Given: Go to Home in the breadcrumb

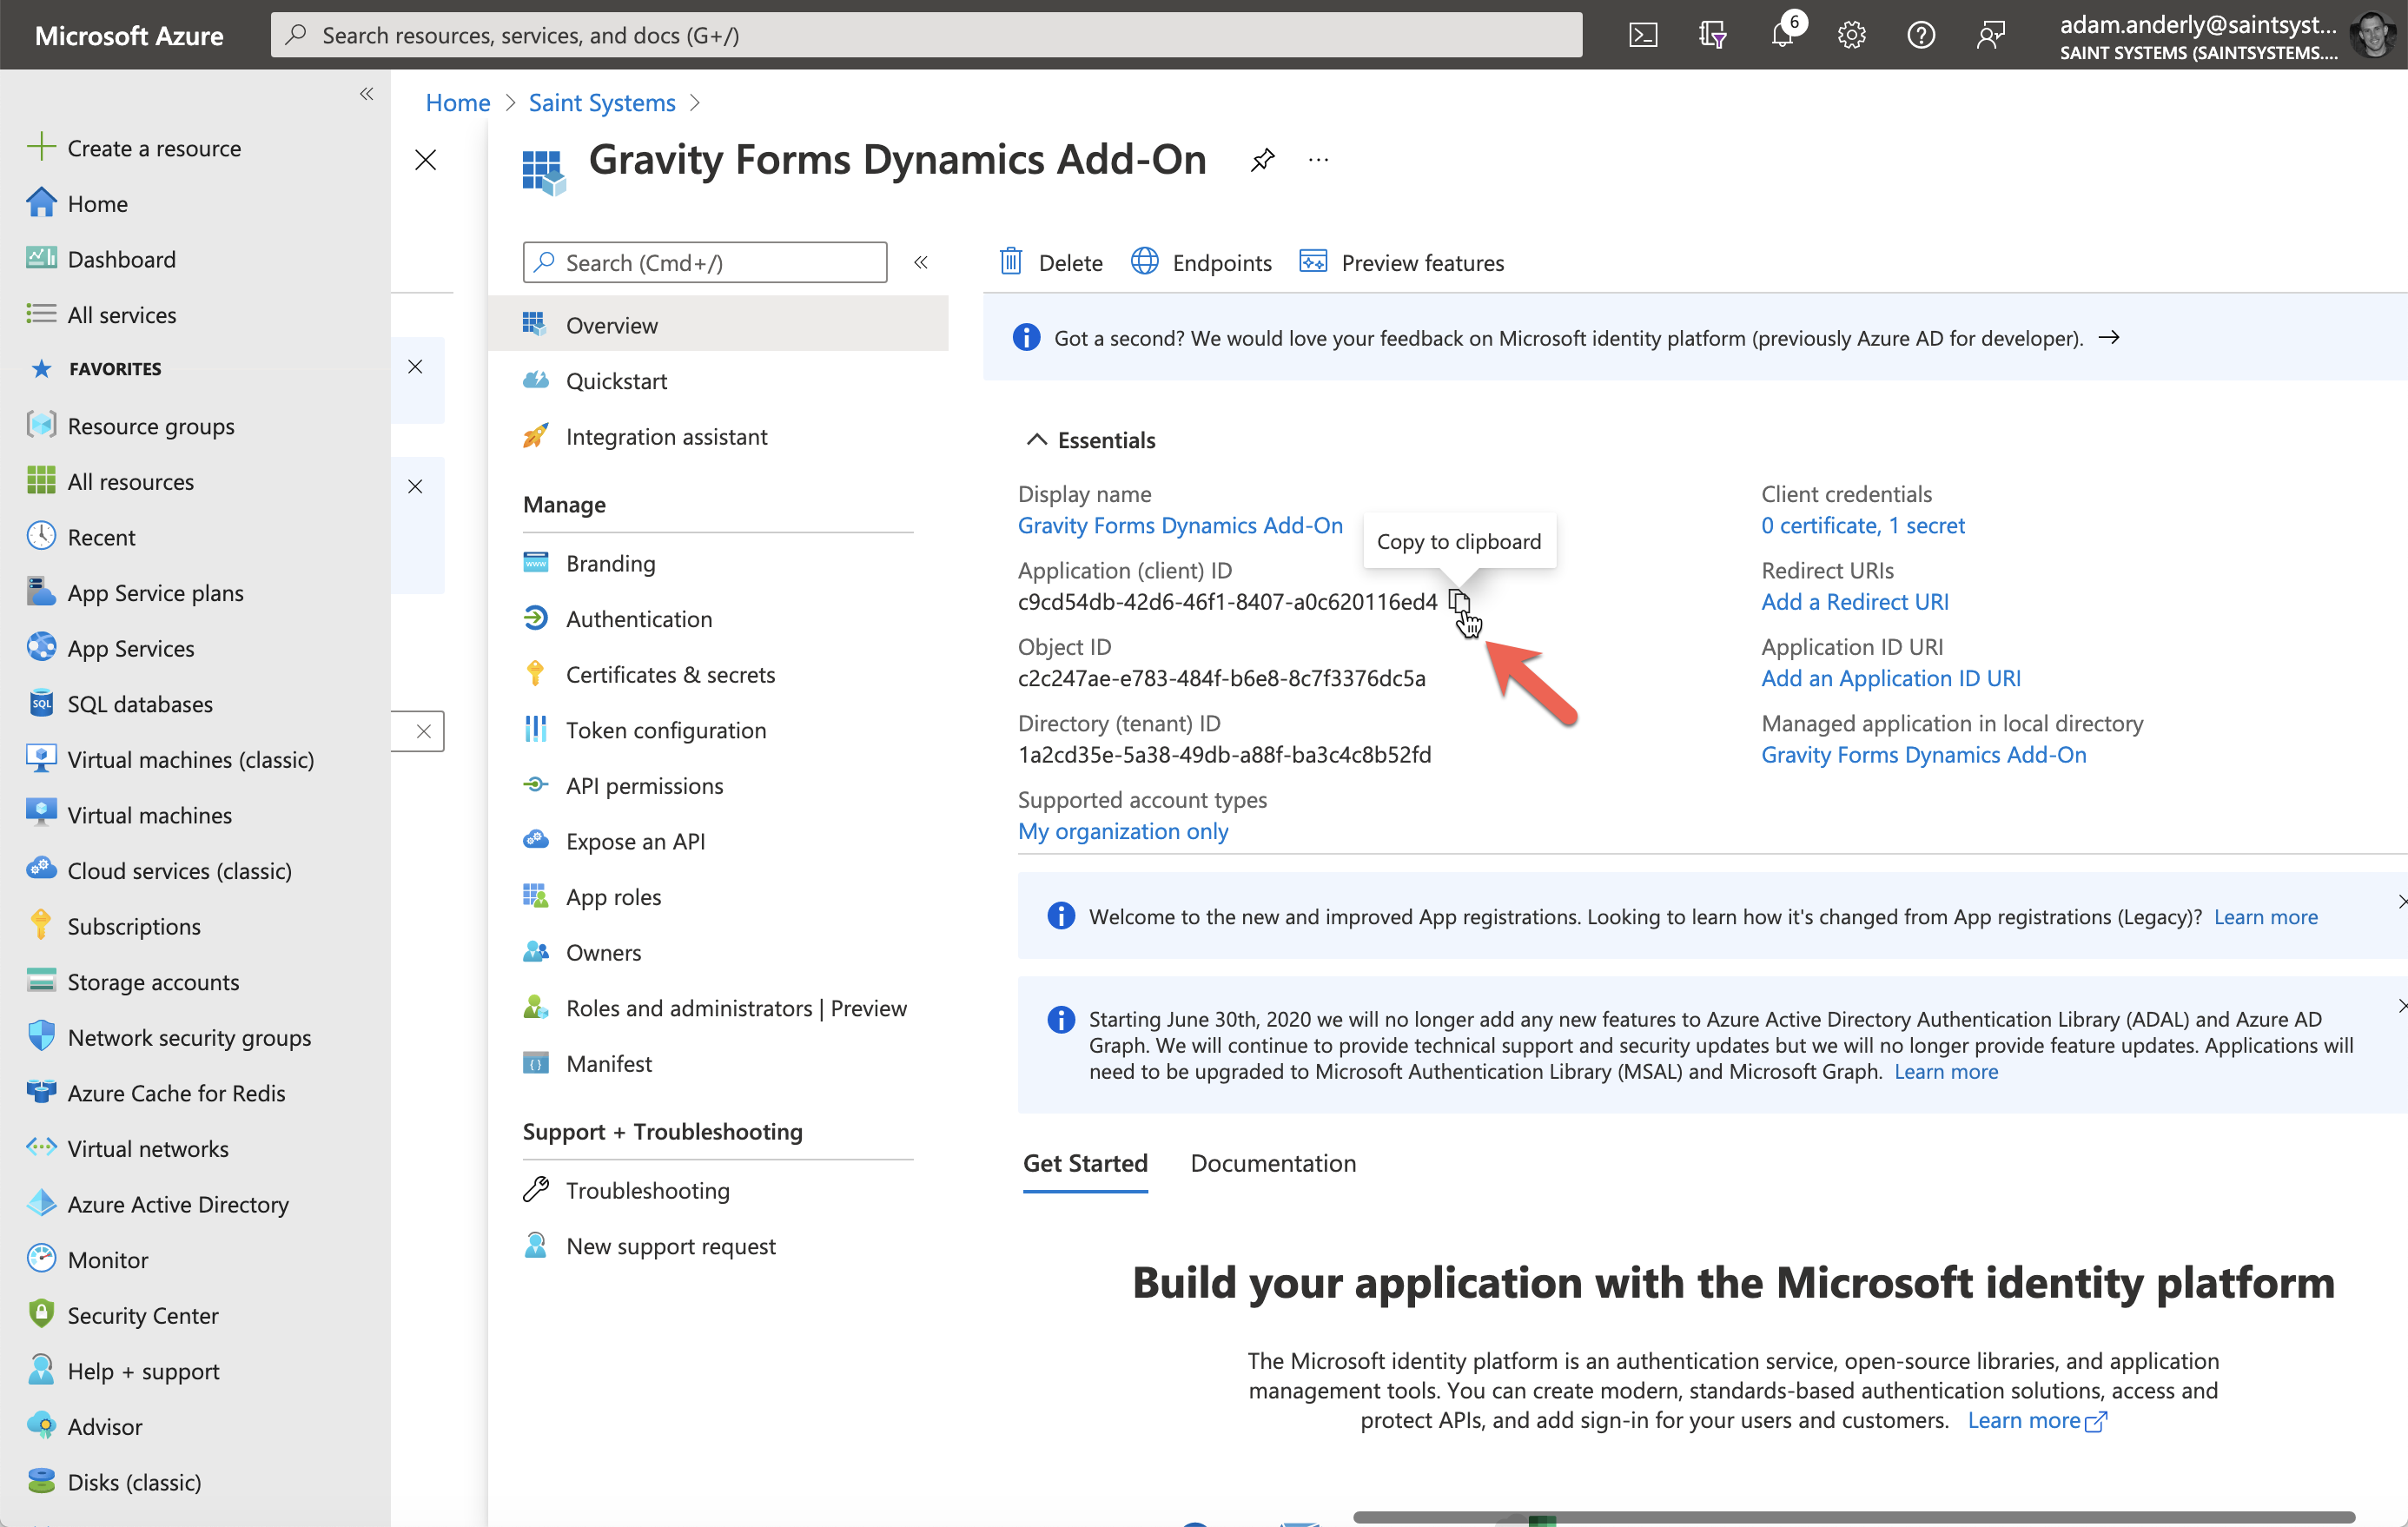Looking at the screenshot, I should click(x=458, y=102).
